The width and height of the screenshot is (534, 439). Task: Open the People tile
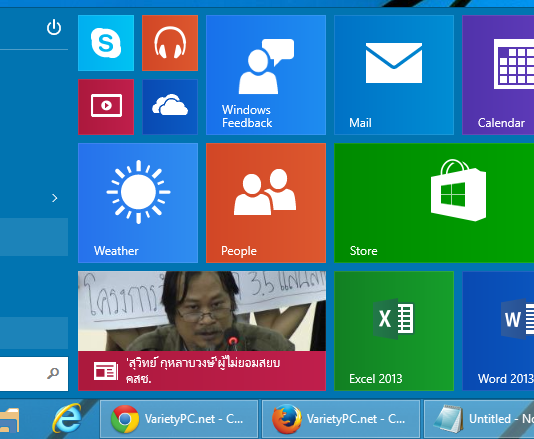(x=266, y=203)
